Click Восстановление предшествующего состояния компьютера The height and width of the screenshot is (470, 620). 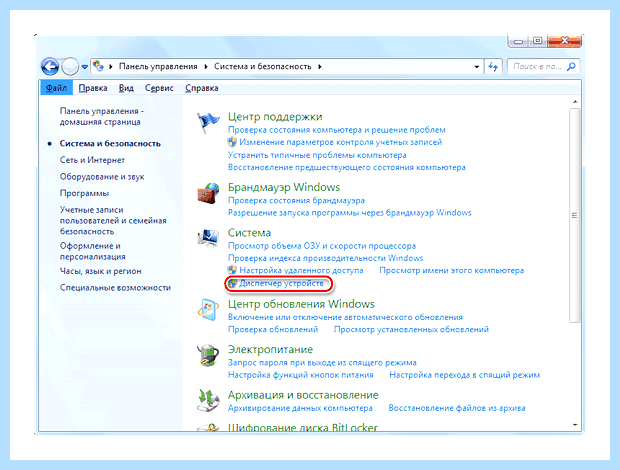(x=346, y=167)
